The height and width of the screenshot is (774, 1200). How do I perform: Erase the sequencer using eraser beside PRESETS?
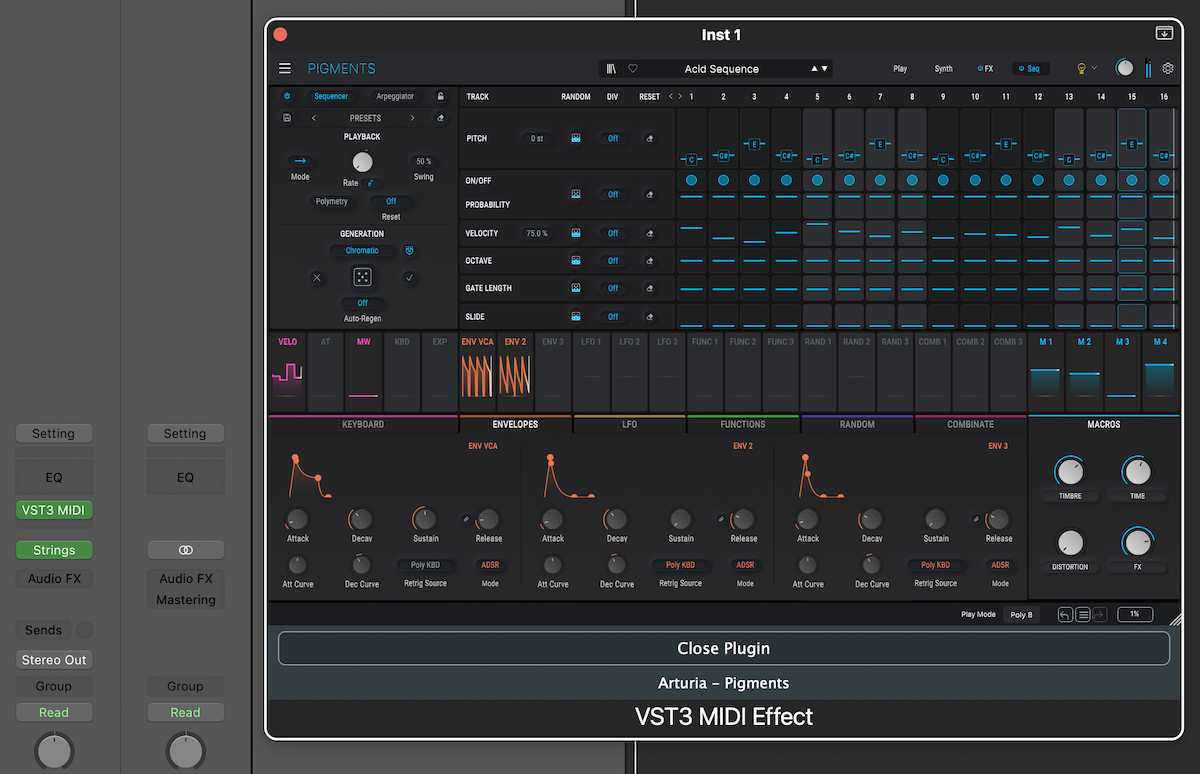click(x=441, y=118)
